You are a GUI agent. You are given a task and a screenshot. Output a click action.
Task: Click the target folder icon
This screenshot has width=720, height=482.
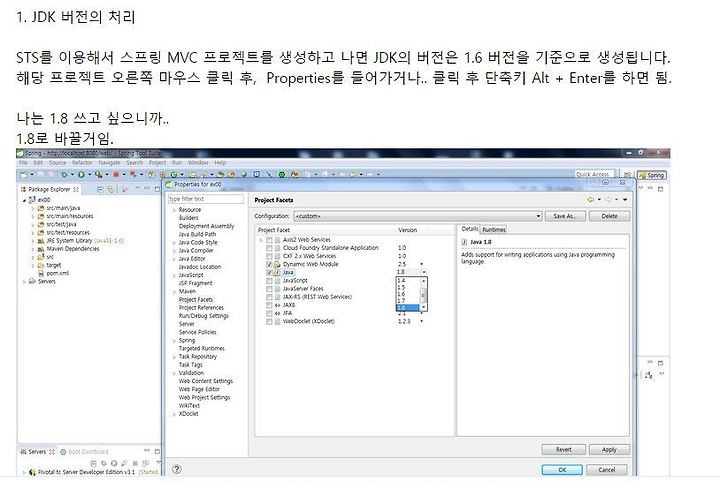(x=41, y=265)
